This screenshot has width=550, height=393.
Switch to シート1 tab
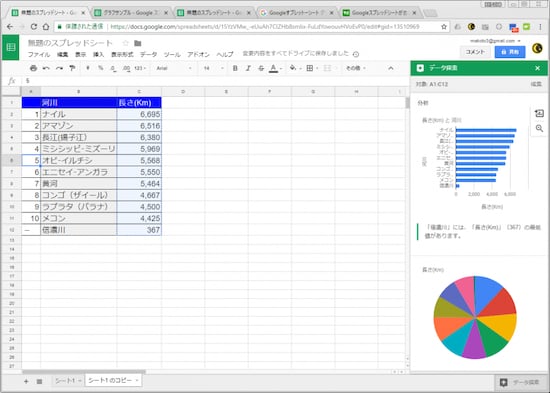[x=65, y=381]
